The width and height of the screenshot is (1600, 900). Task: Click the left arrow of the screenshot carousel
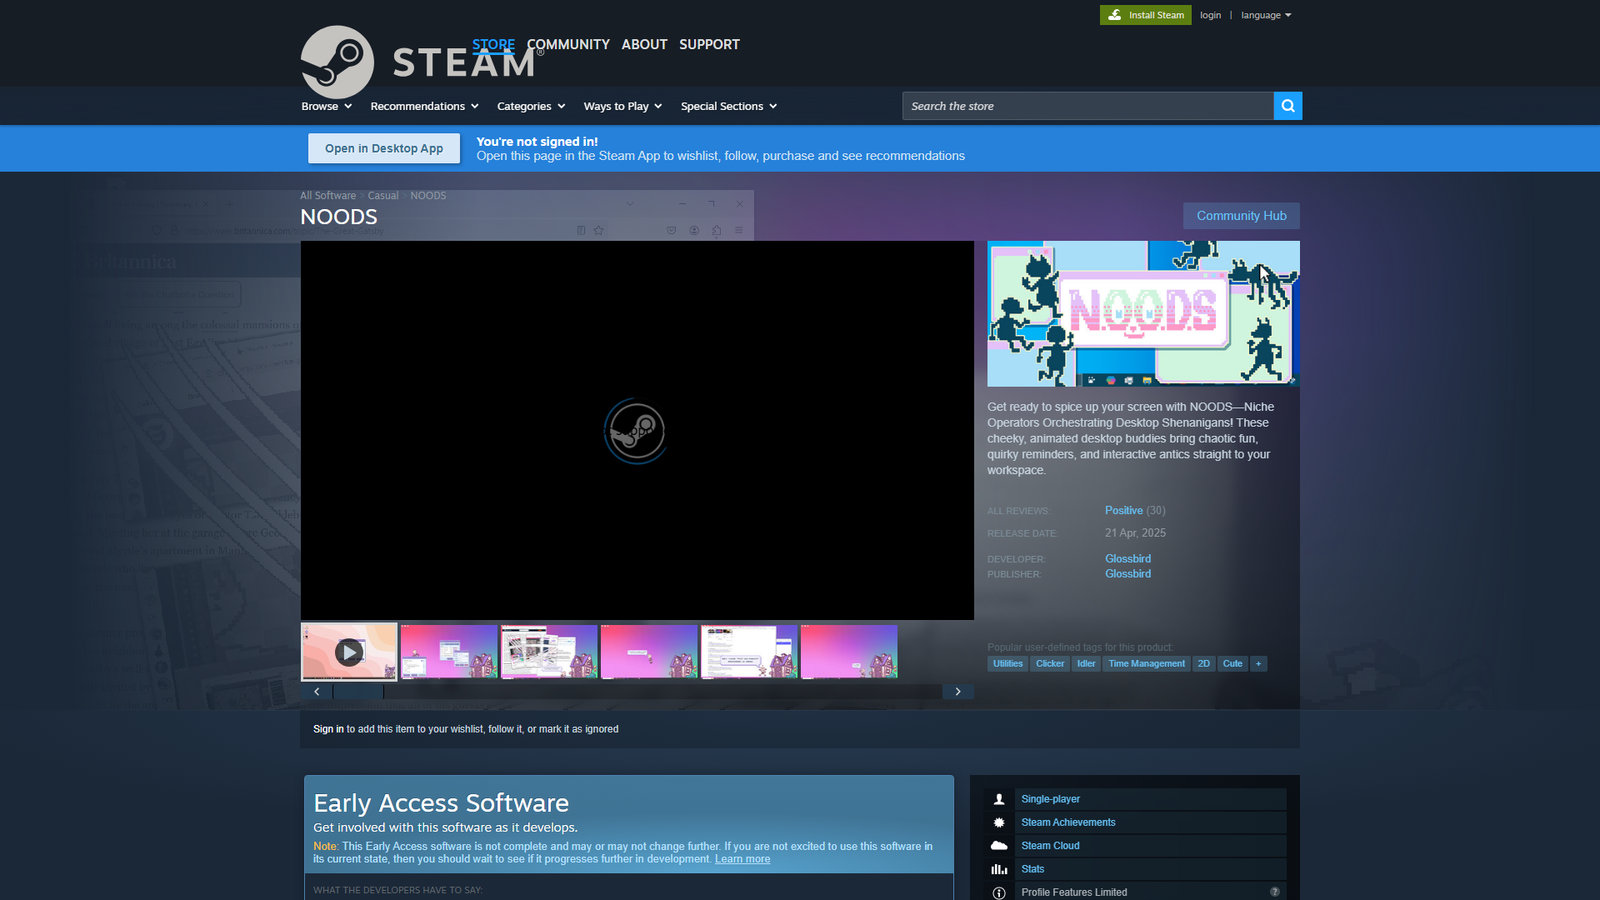pos(316,691)
